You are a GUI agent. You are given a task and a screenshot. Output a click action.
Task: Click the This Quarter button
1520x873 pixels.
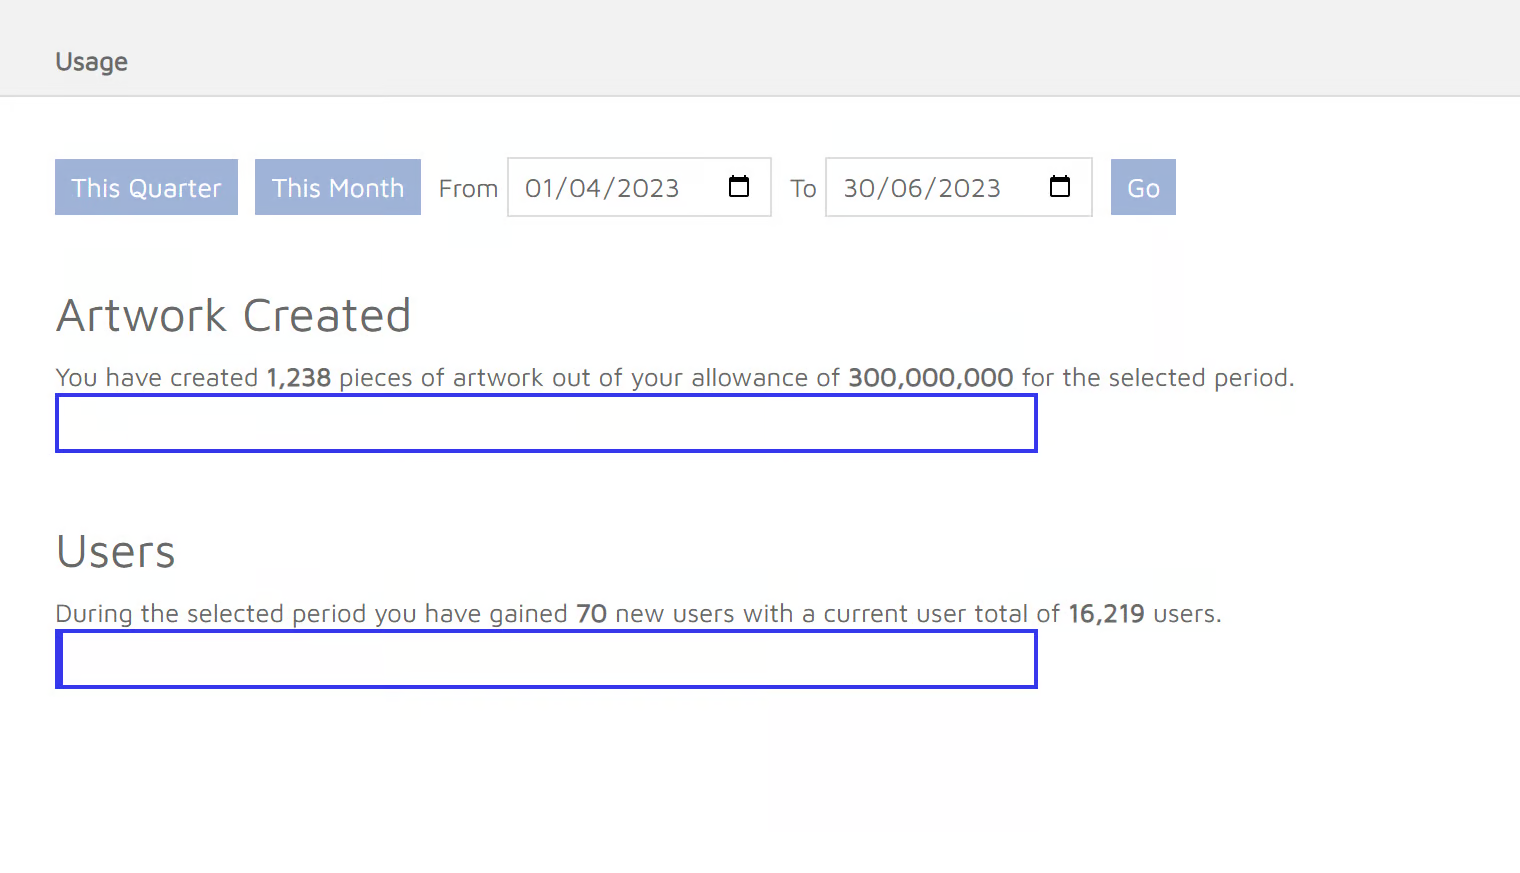(146, 187)
